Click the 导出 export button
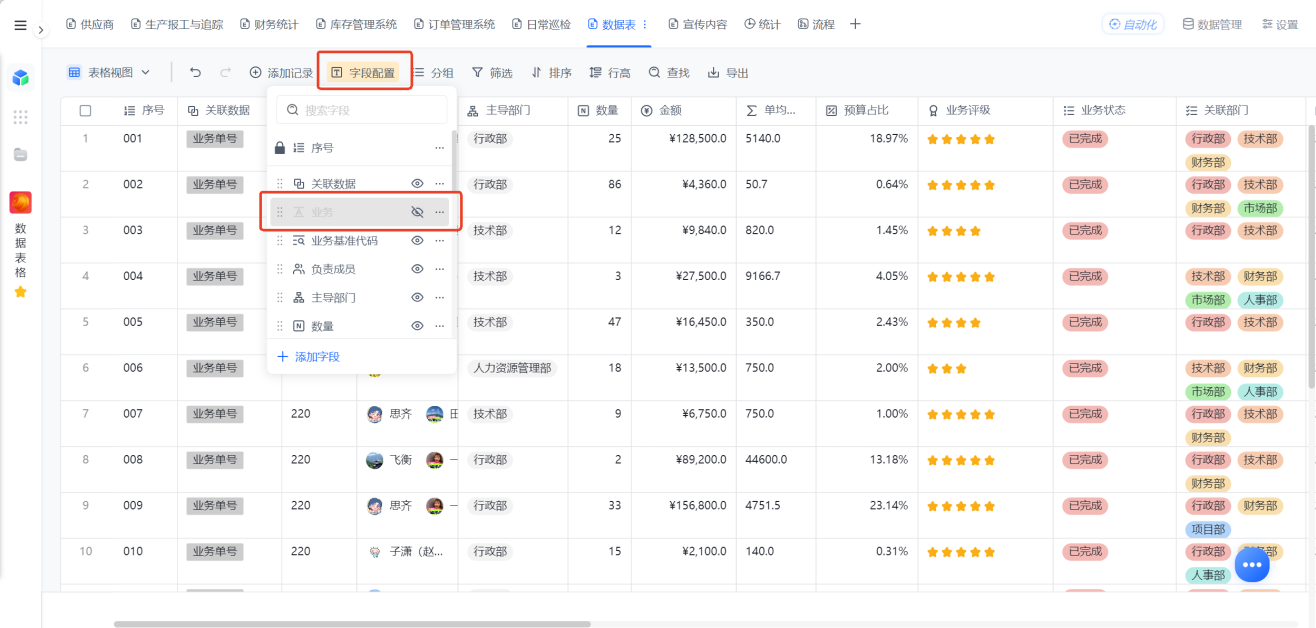Screen dimensions: 1316x628 point(728,72)
